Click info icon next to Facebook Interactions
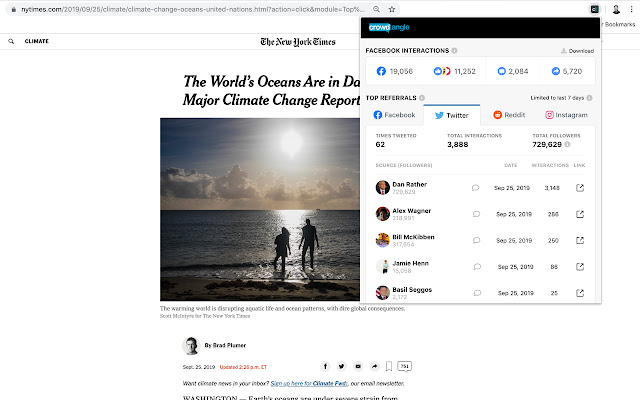The height and width of the screenshot is (400, 640). [455, 50]
